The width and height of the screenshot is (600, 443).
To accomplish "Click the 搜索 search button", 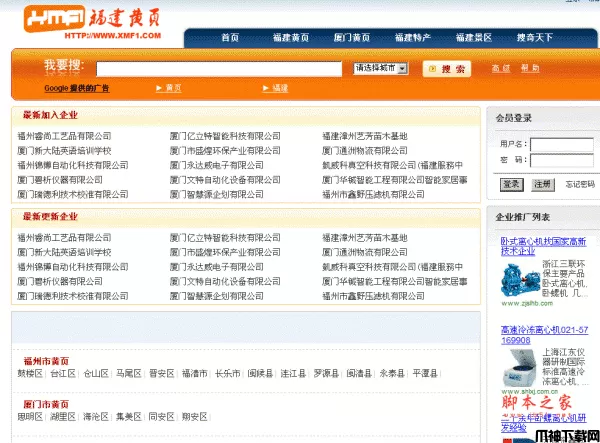I will tap(447, 69).
